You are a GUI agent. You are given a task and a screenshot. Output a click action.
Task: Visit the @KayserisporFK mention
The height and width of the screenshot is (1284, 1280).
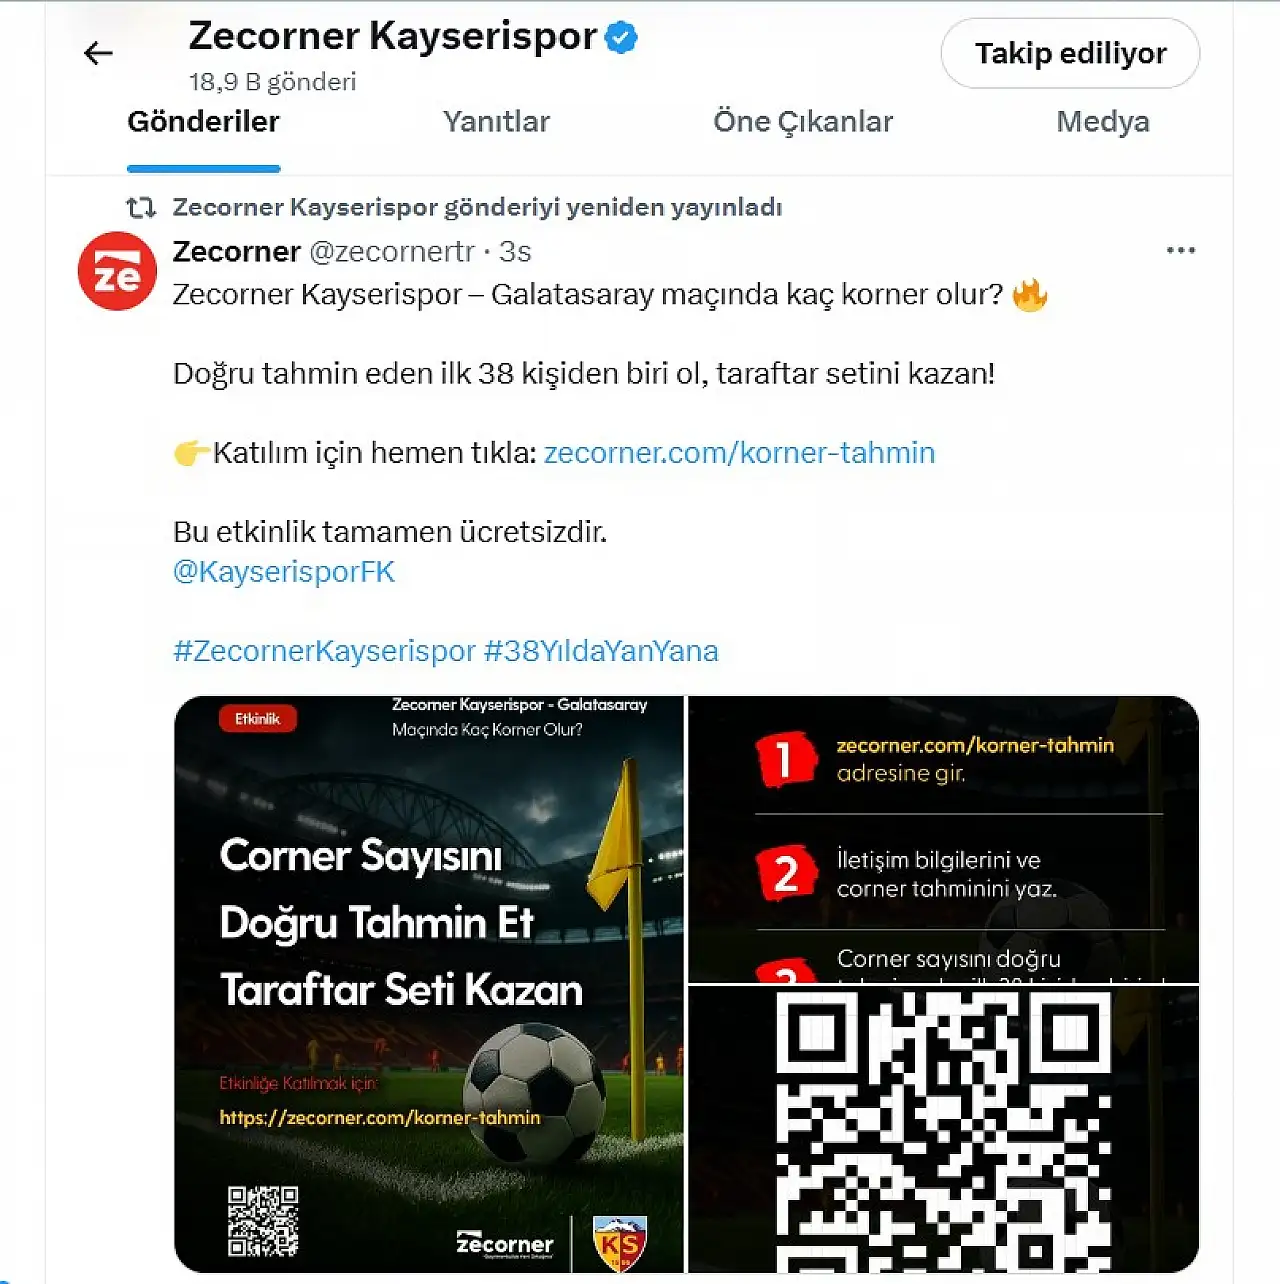click(x=284, y=572)
